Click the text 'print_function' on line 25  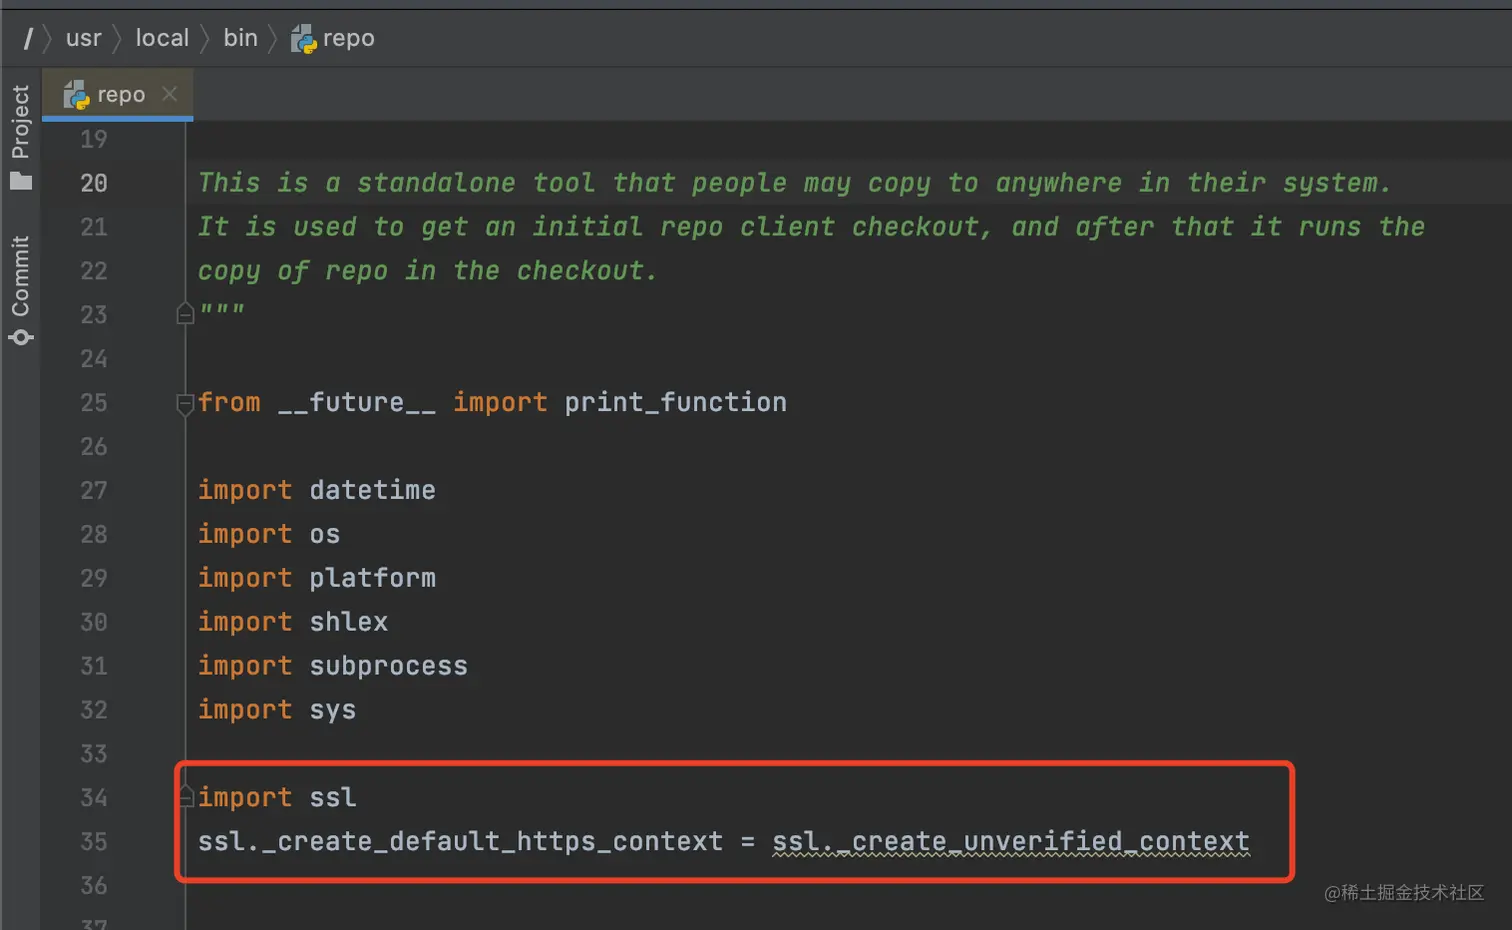pyautogui.click(x=675, y=402)
